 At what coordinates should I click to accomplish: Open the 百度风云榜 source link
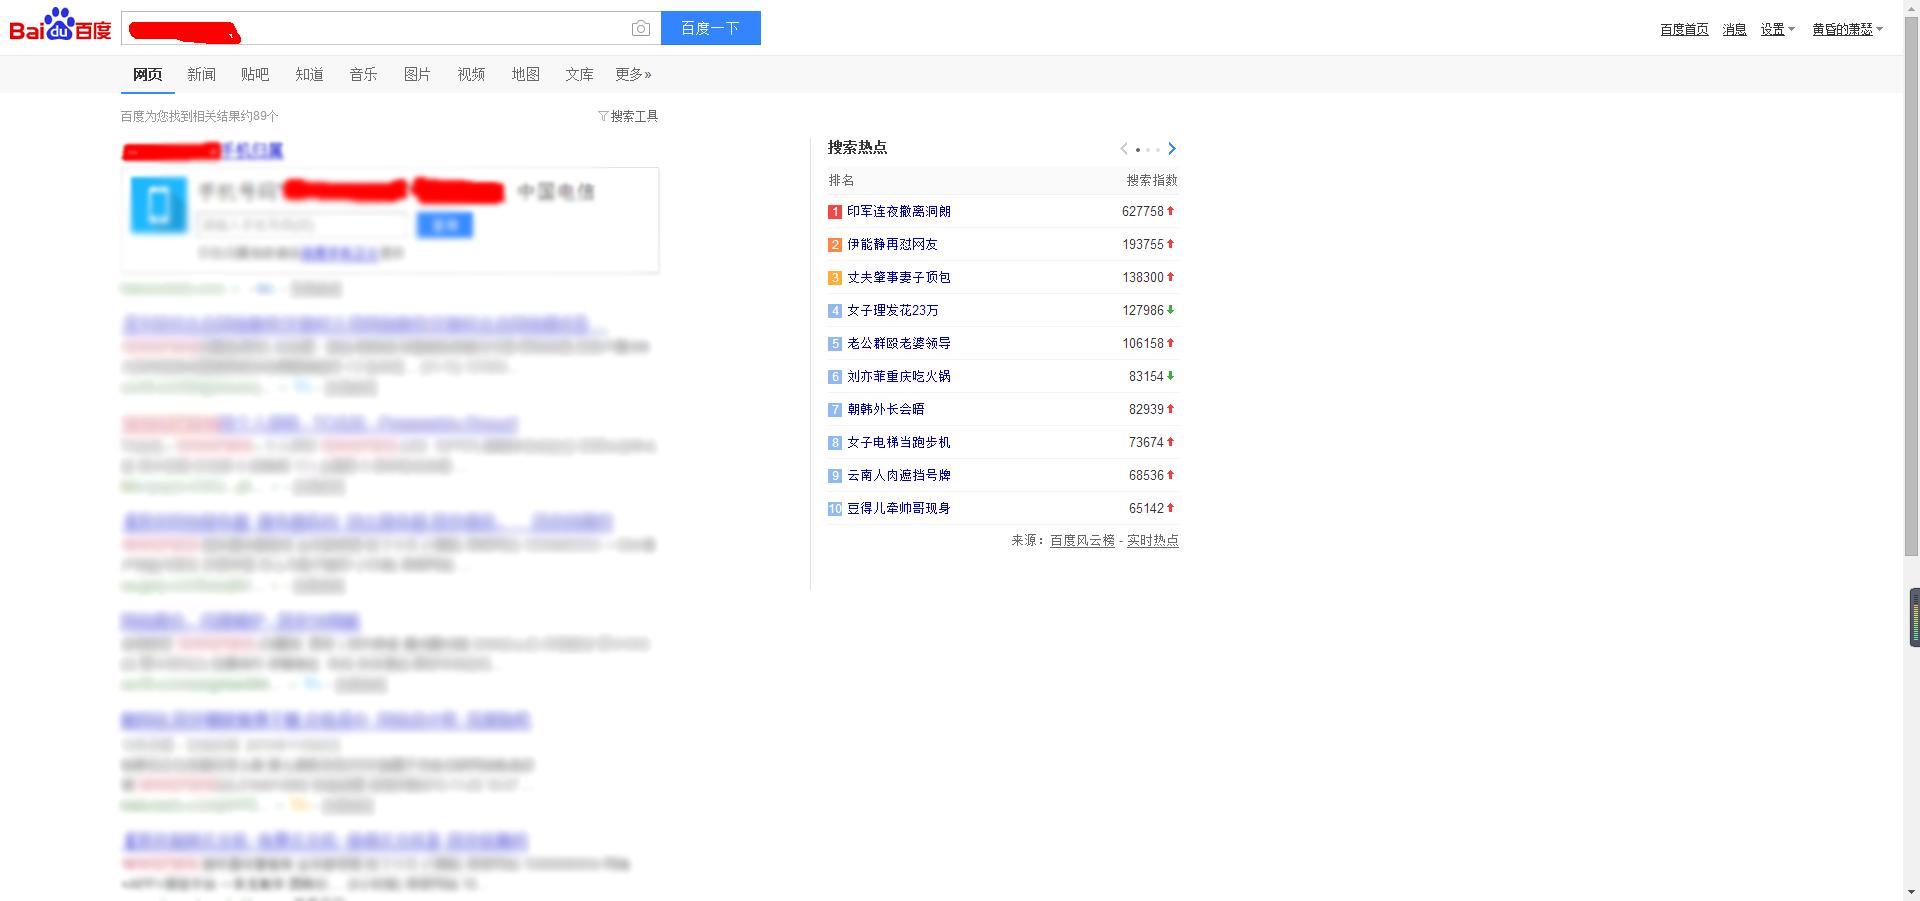coord(1082,540)
